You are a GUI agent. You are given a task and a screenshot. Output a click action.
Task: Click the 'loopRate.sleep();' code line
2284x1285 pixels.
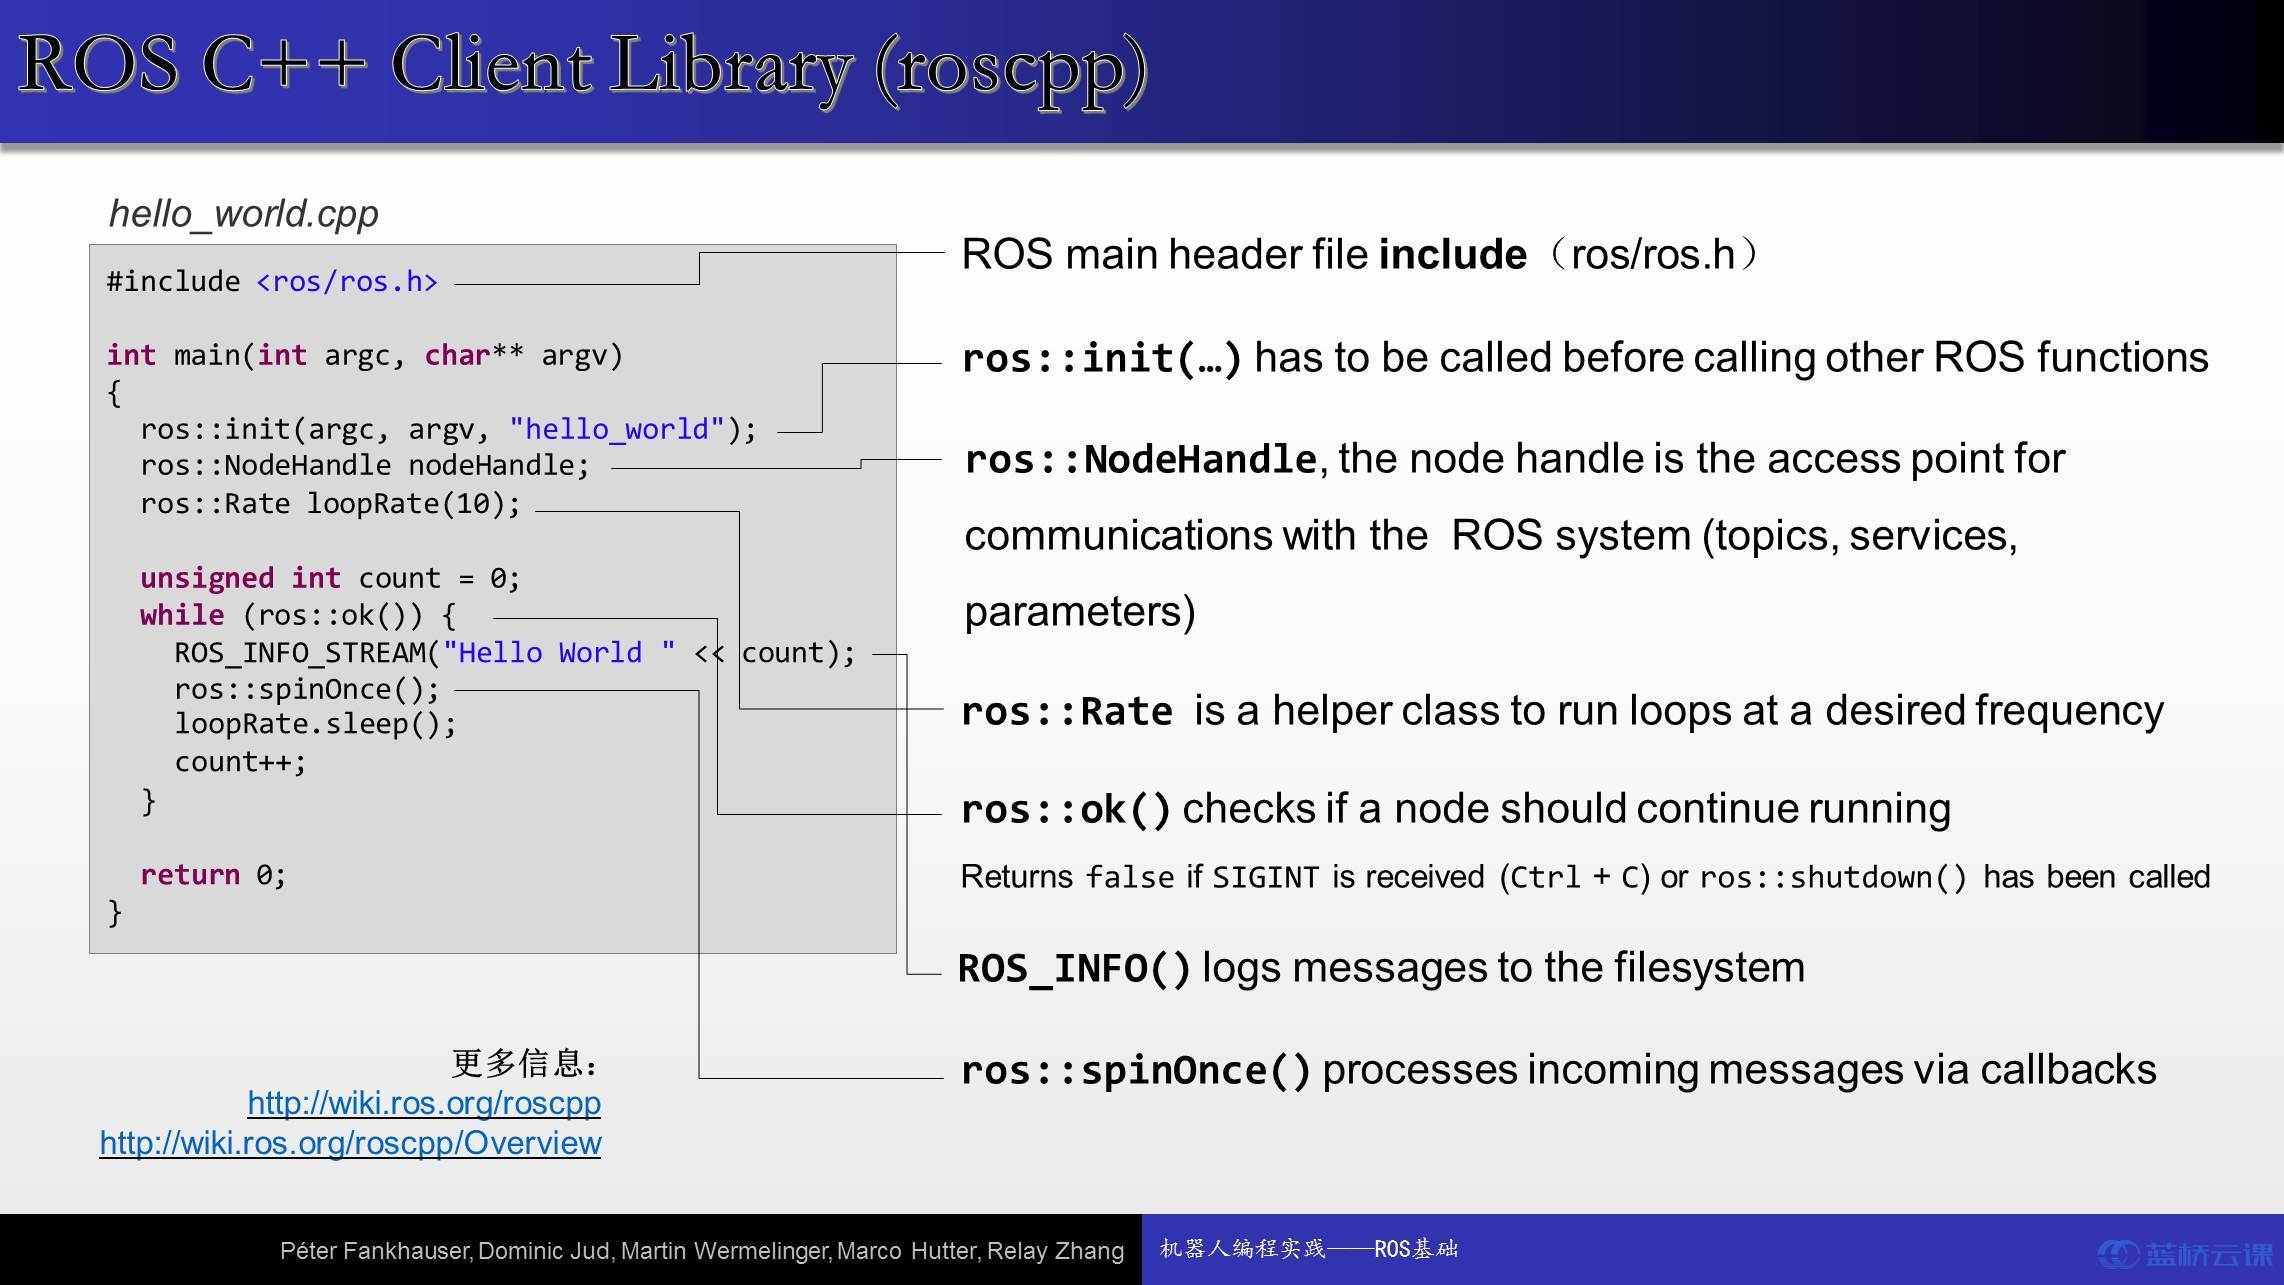pyautogui.click(x=315, y=724)
